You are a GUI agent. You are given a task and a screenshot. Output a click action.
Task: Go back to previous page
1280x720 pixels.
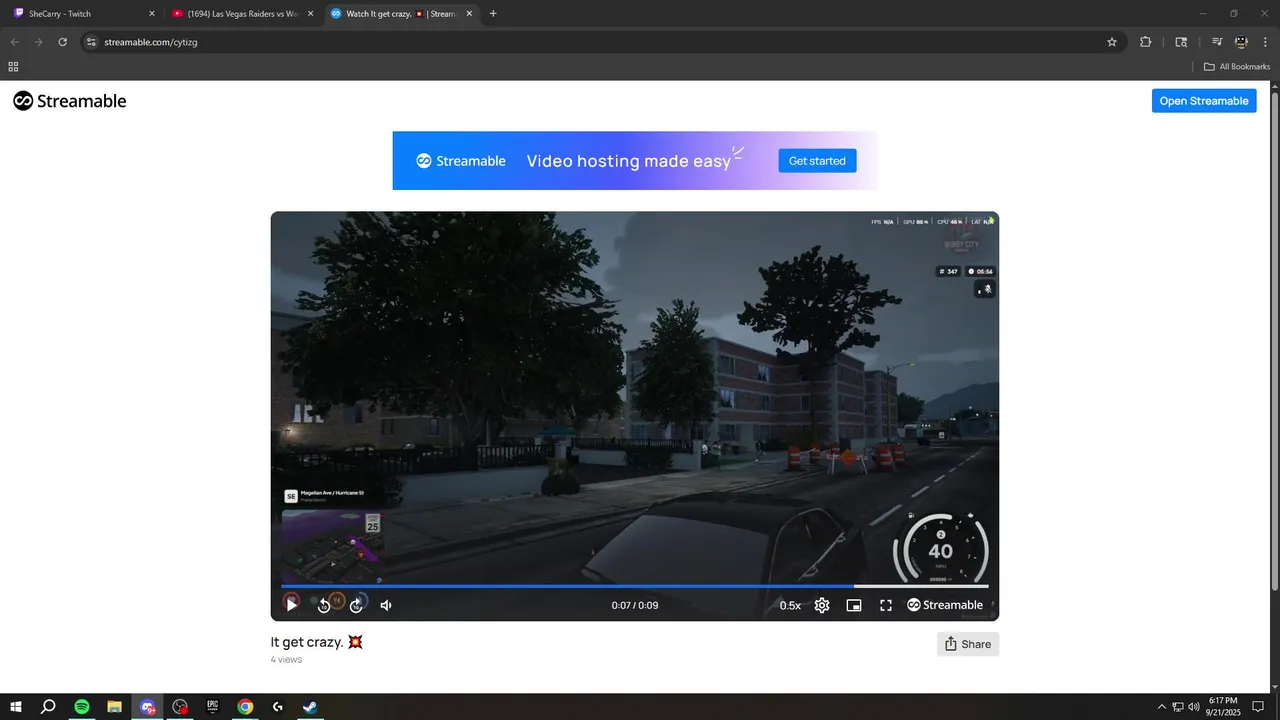(14, 42)
